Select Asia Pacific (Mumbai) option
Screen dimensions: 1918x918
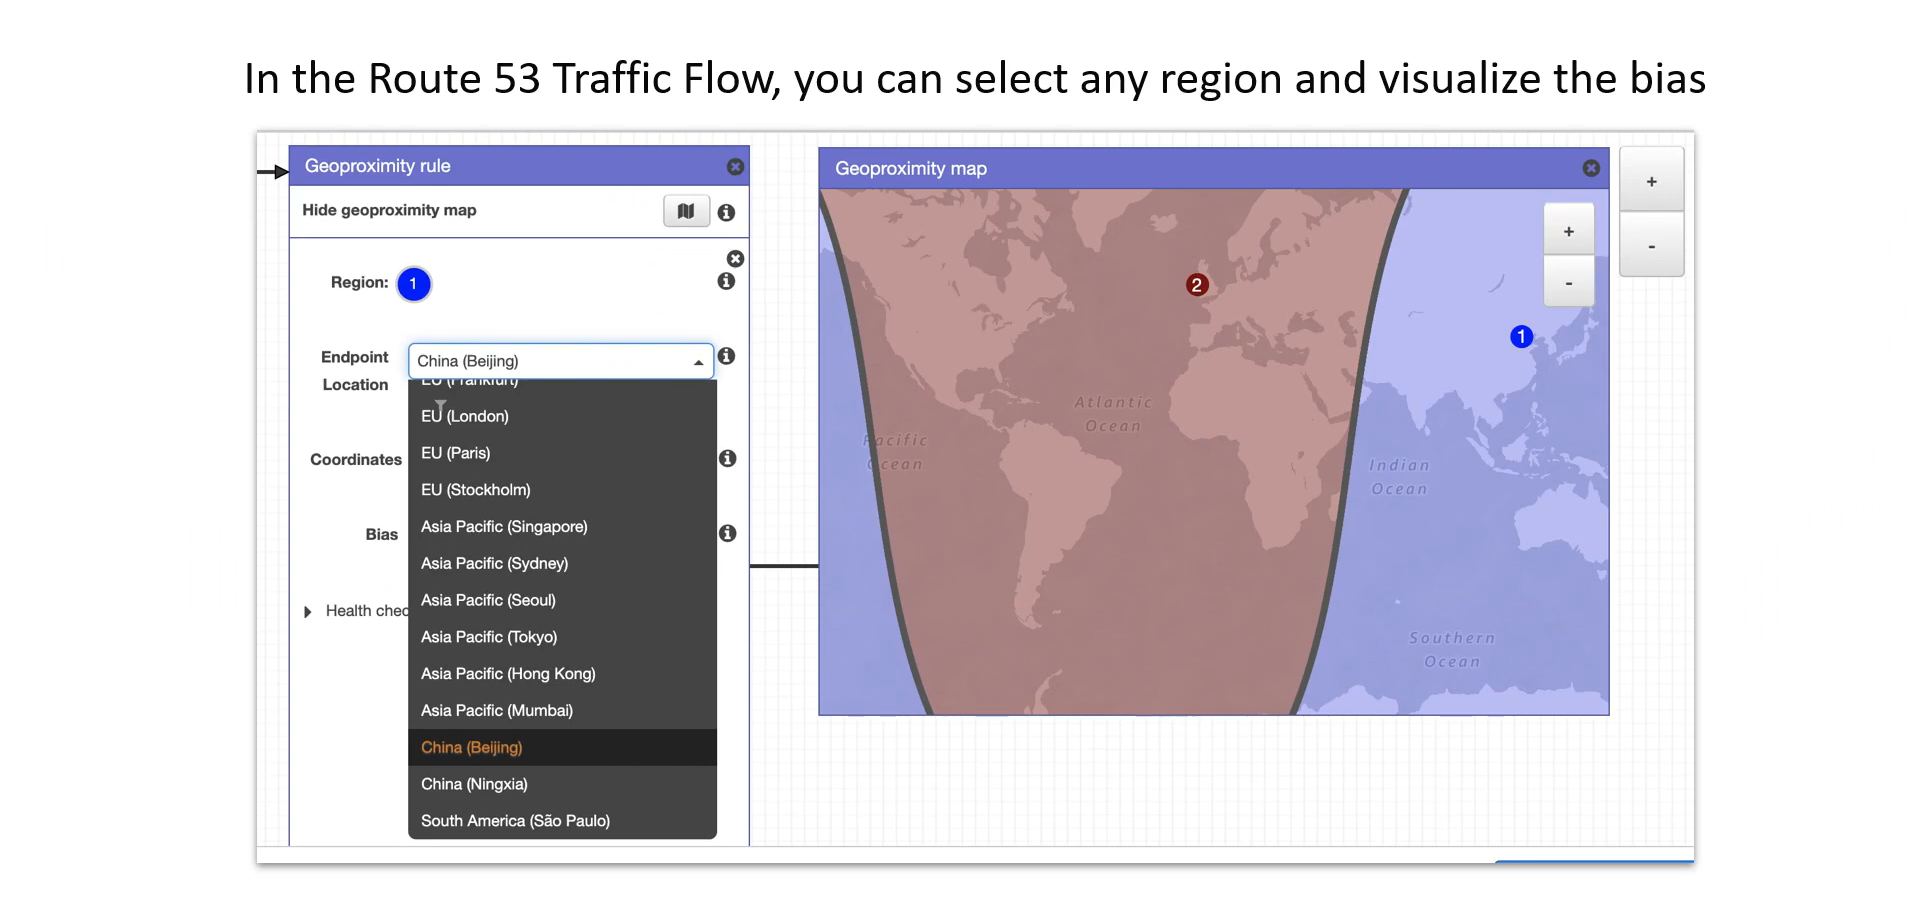pos(563,711)
